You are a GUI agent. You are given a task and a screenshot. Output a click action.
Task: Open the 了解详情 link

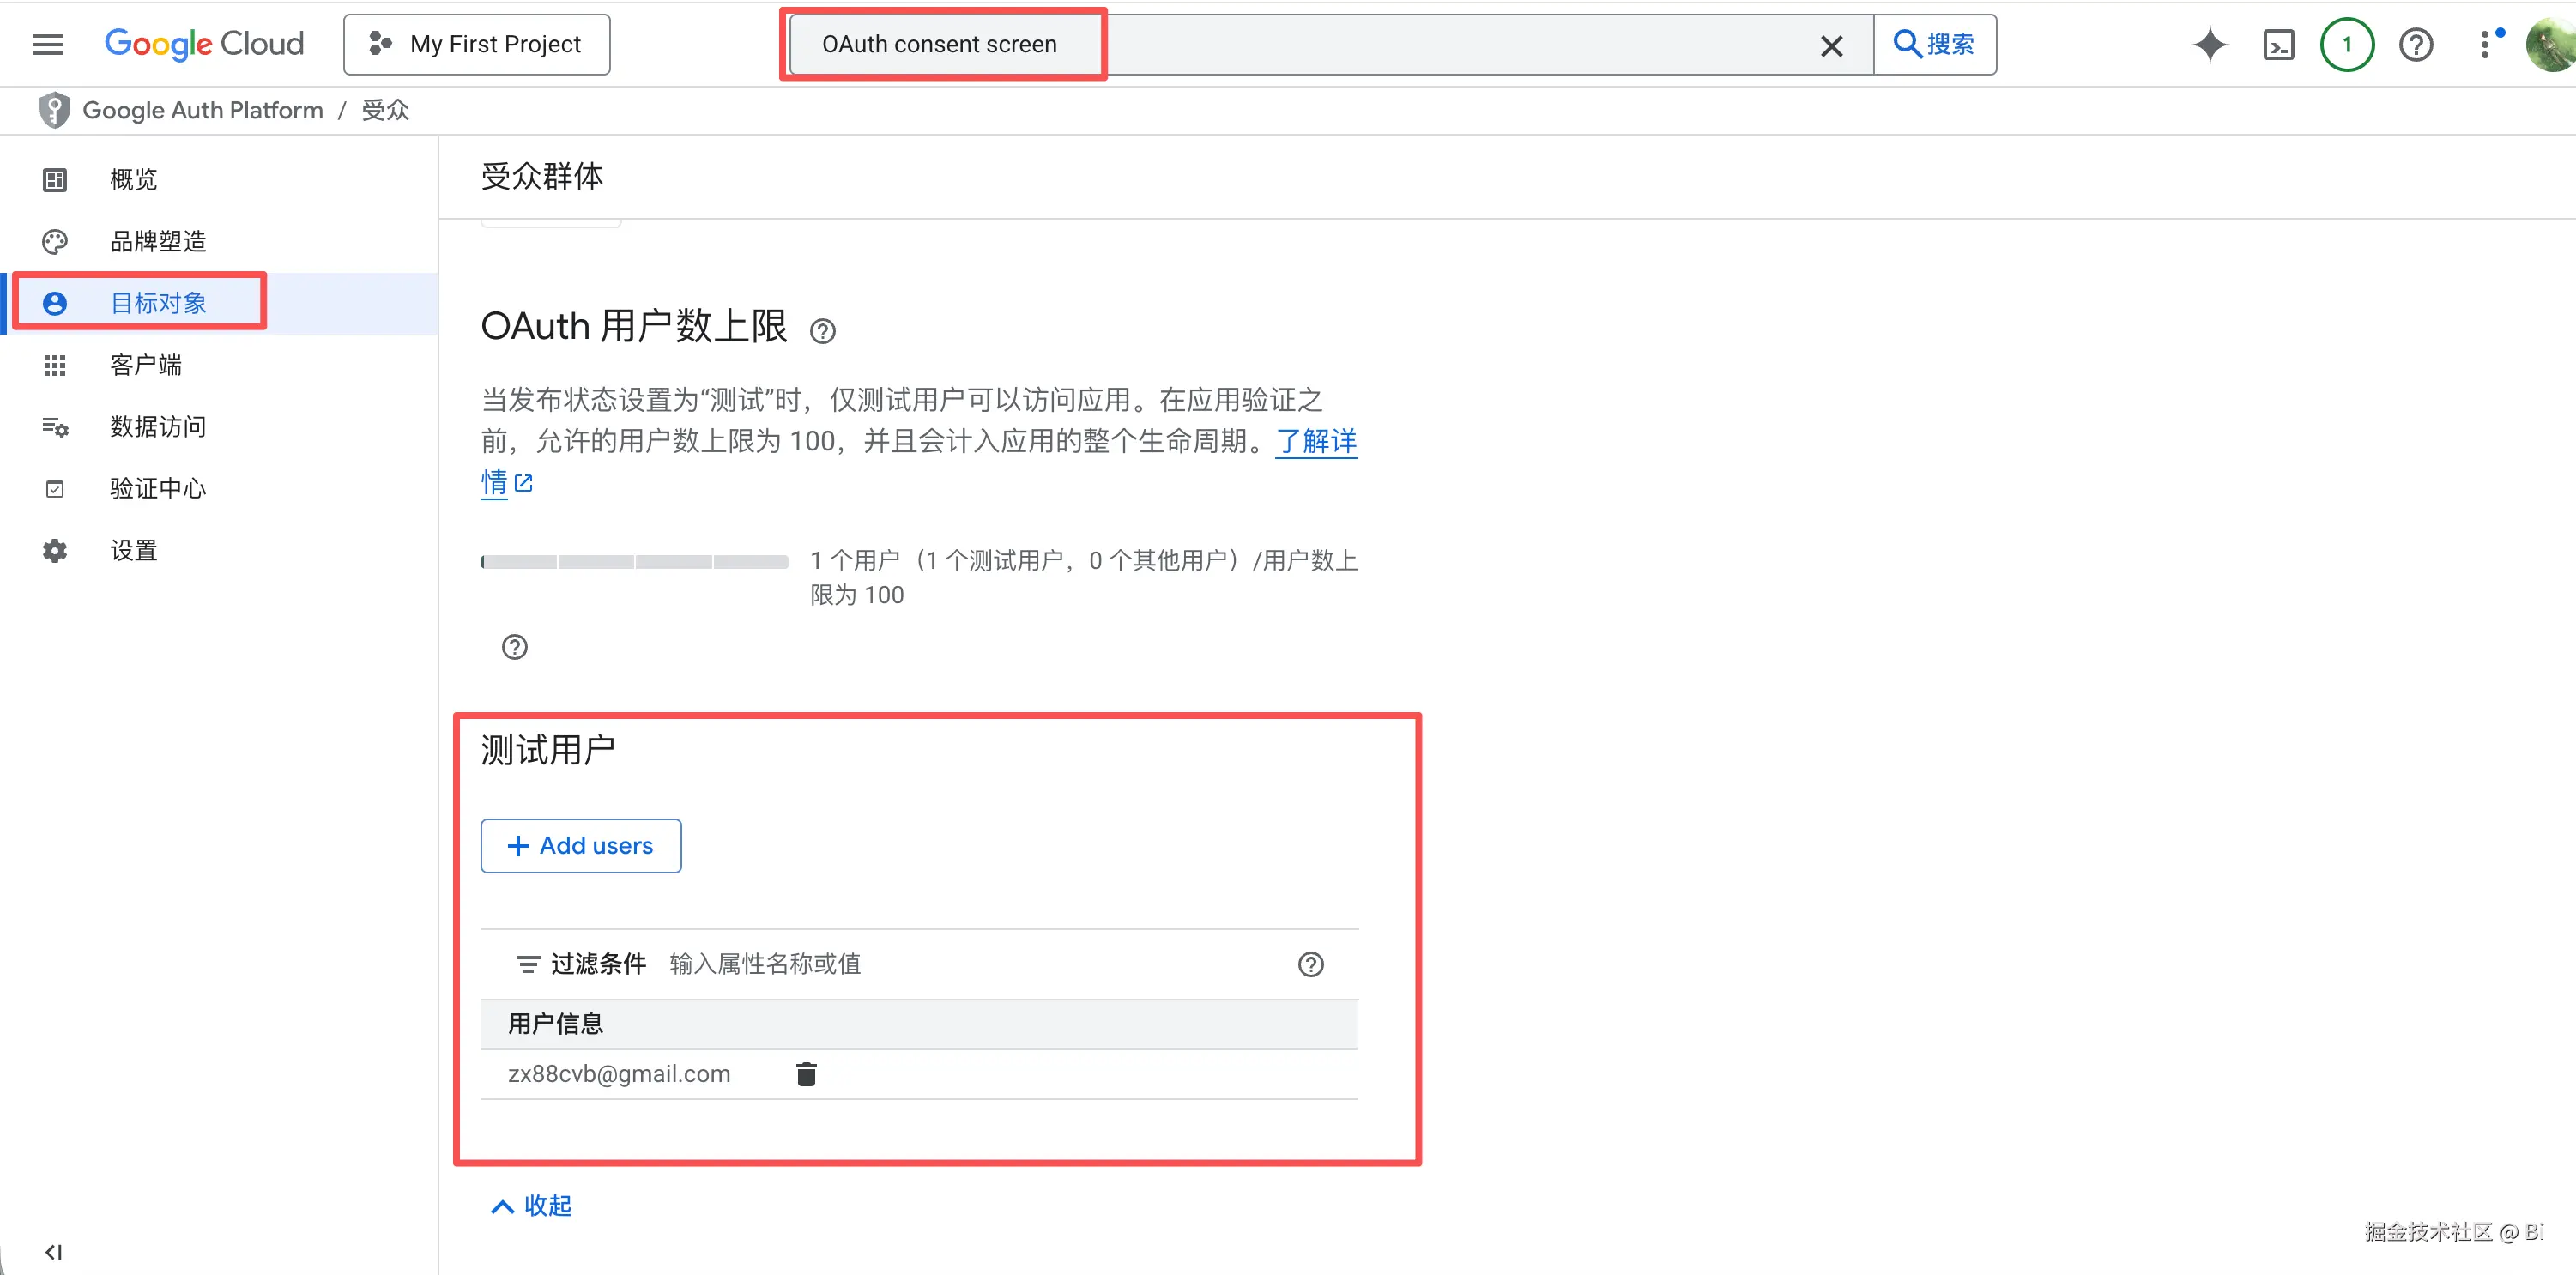[x=1315, y=443]
